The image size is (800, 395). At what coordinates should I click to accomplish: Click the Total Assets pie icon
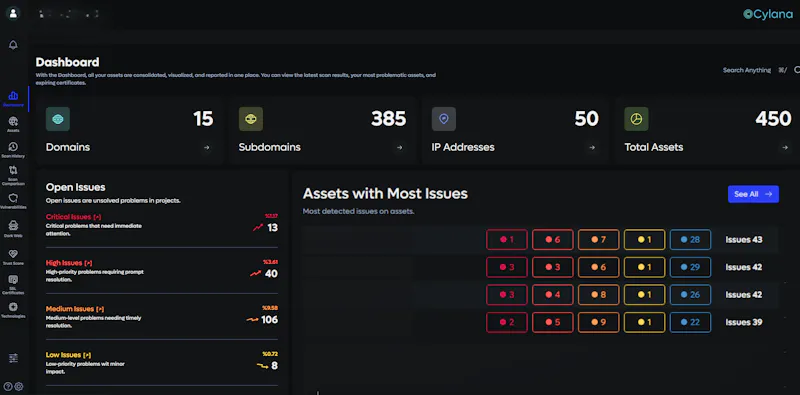[x=636, y=119]
